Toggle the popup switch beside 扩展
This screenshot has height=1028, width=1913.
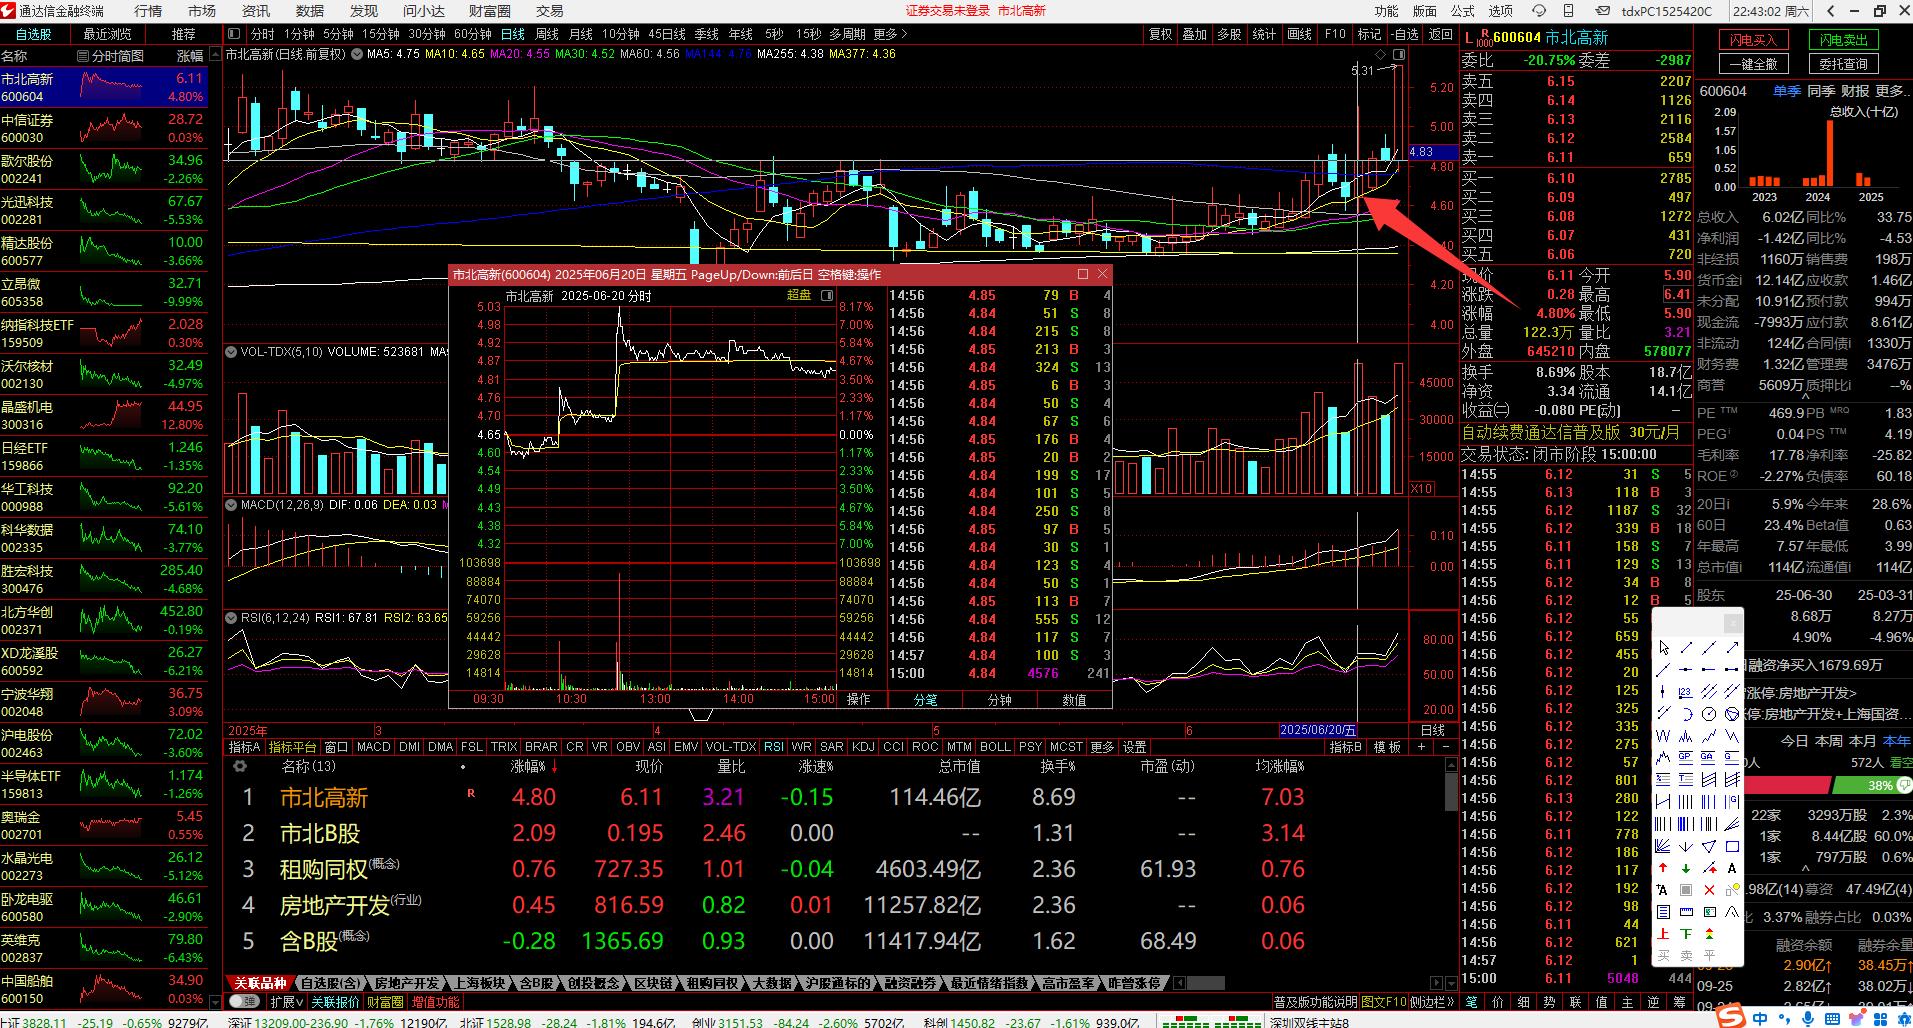(x=242, y=1001)
